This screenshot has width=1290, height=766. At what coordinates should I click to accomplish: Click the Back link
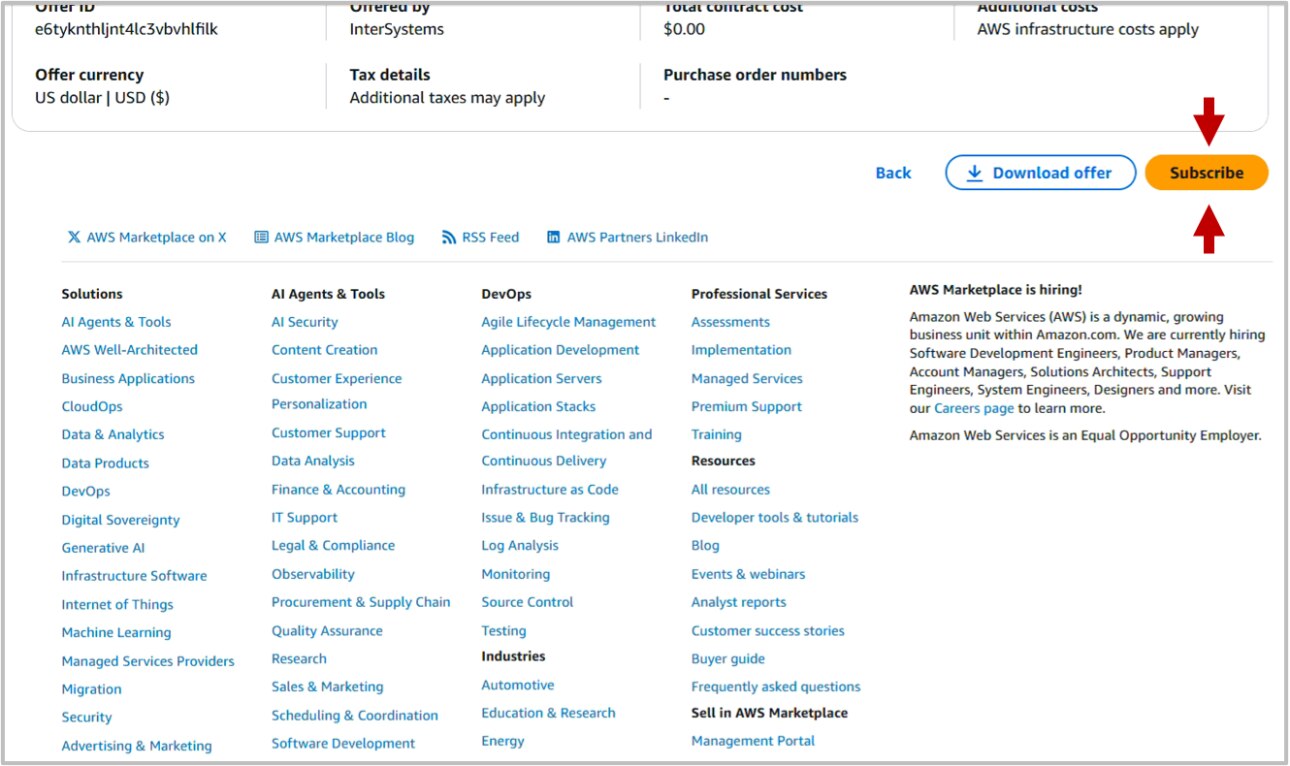[892, 172]
